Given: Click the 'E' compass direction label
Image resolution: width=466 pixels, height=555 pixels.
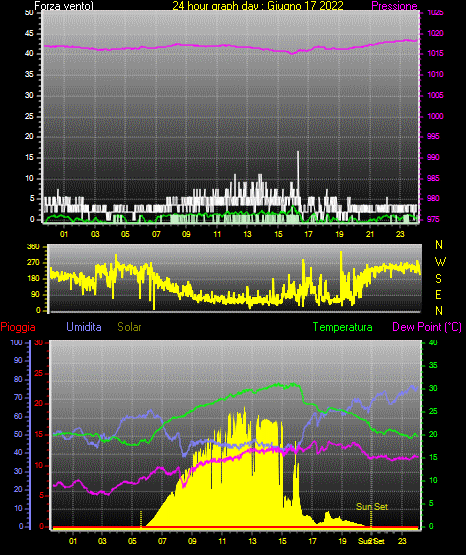Looking at the screenshot, I should [x=438, y=295].
